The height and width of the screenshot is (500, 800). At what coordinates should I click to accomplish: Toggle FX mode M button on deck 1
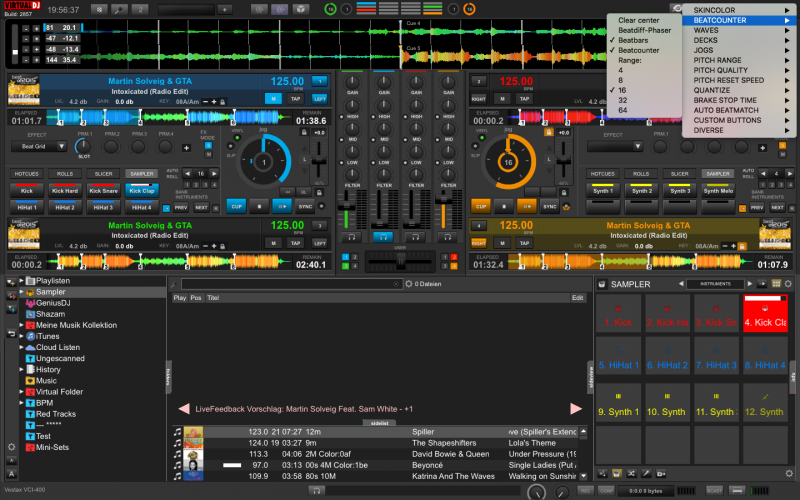coord(208,154)
